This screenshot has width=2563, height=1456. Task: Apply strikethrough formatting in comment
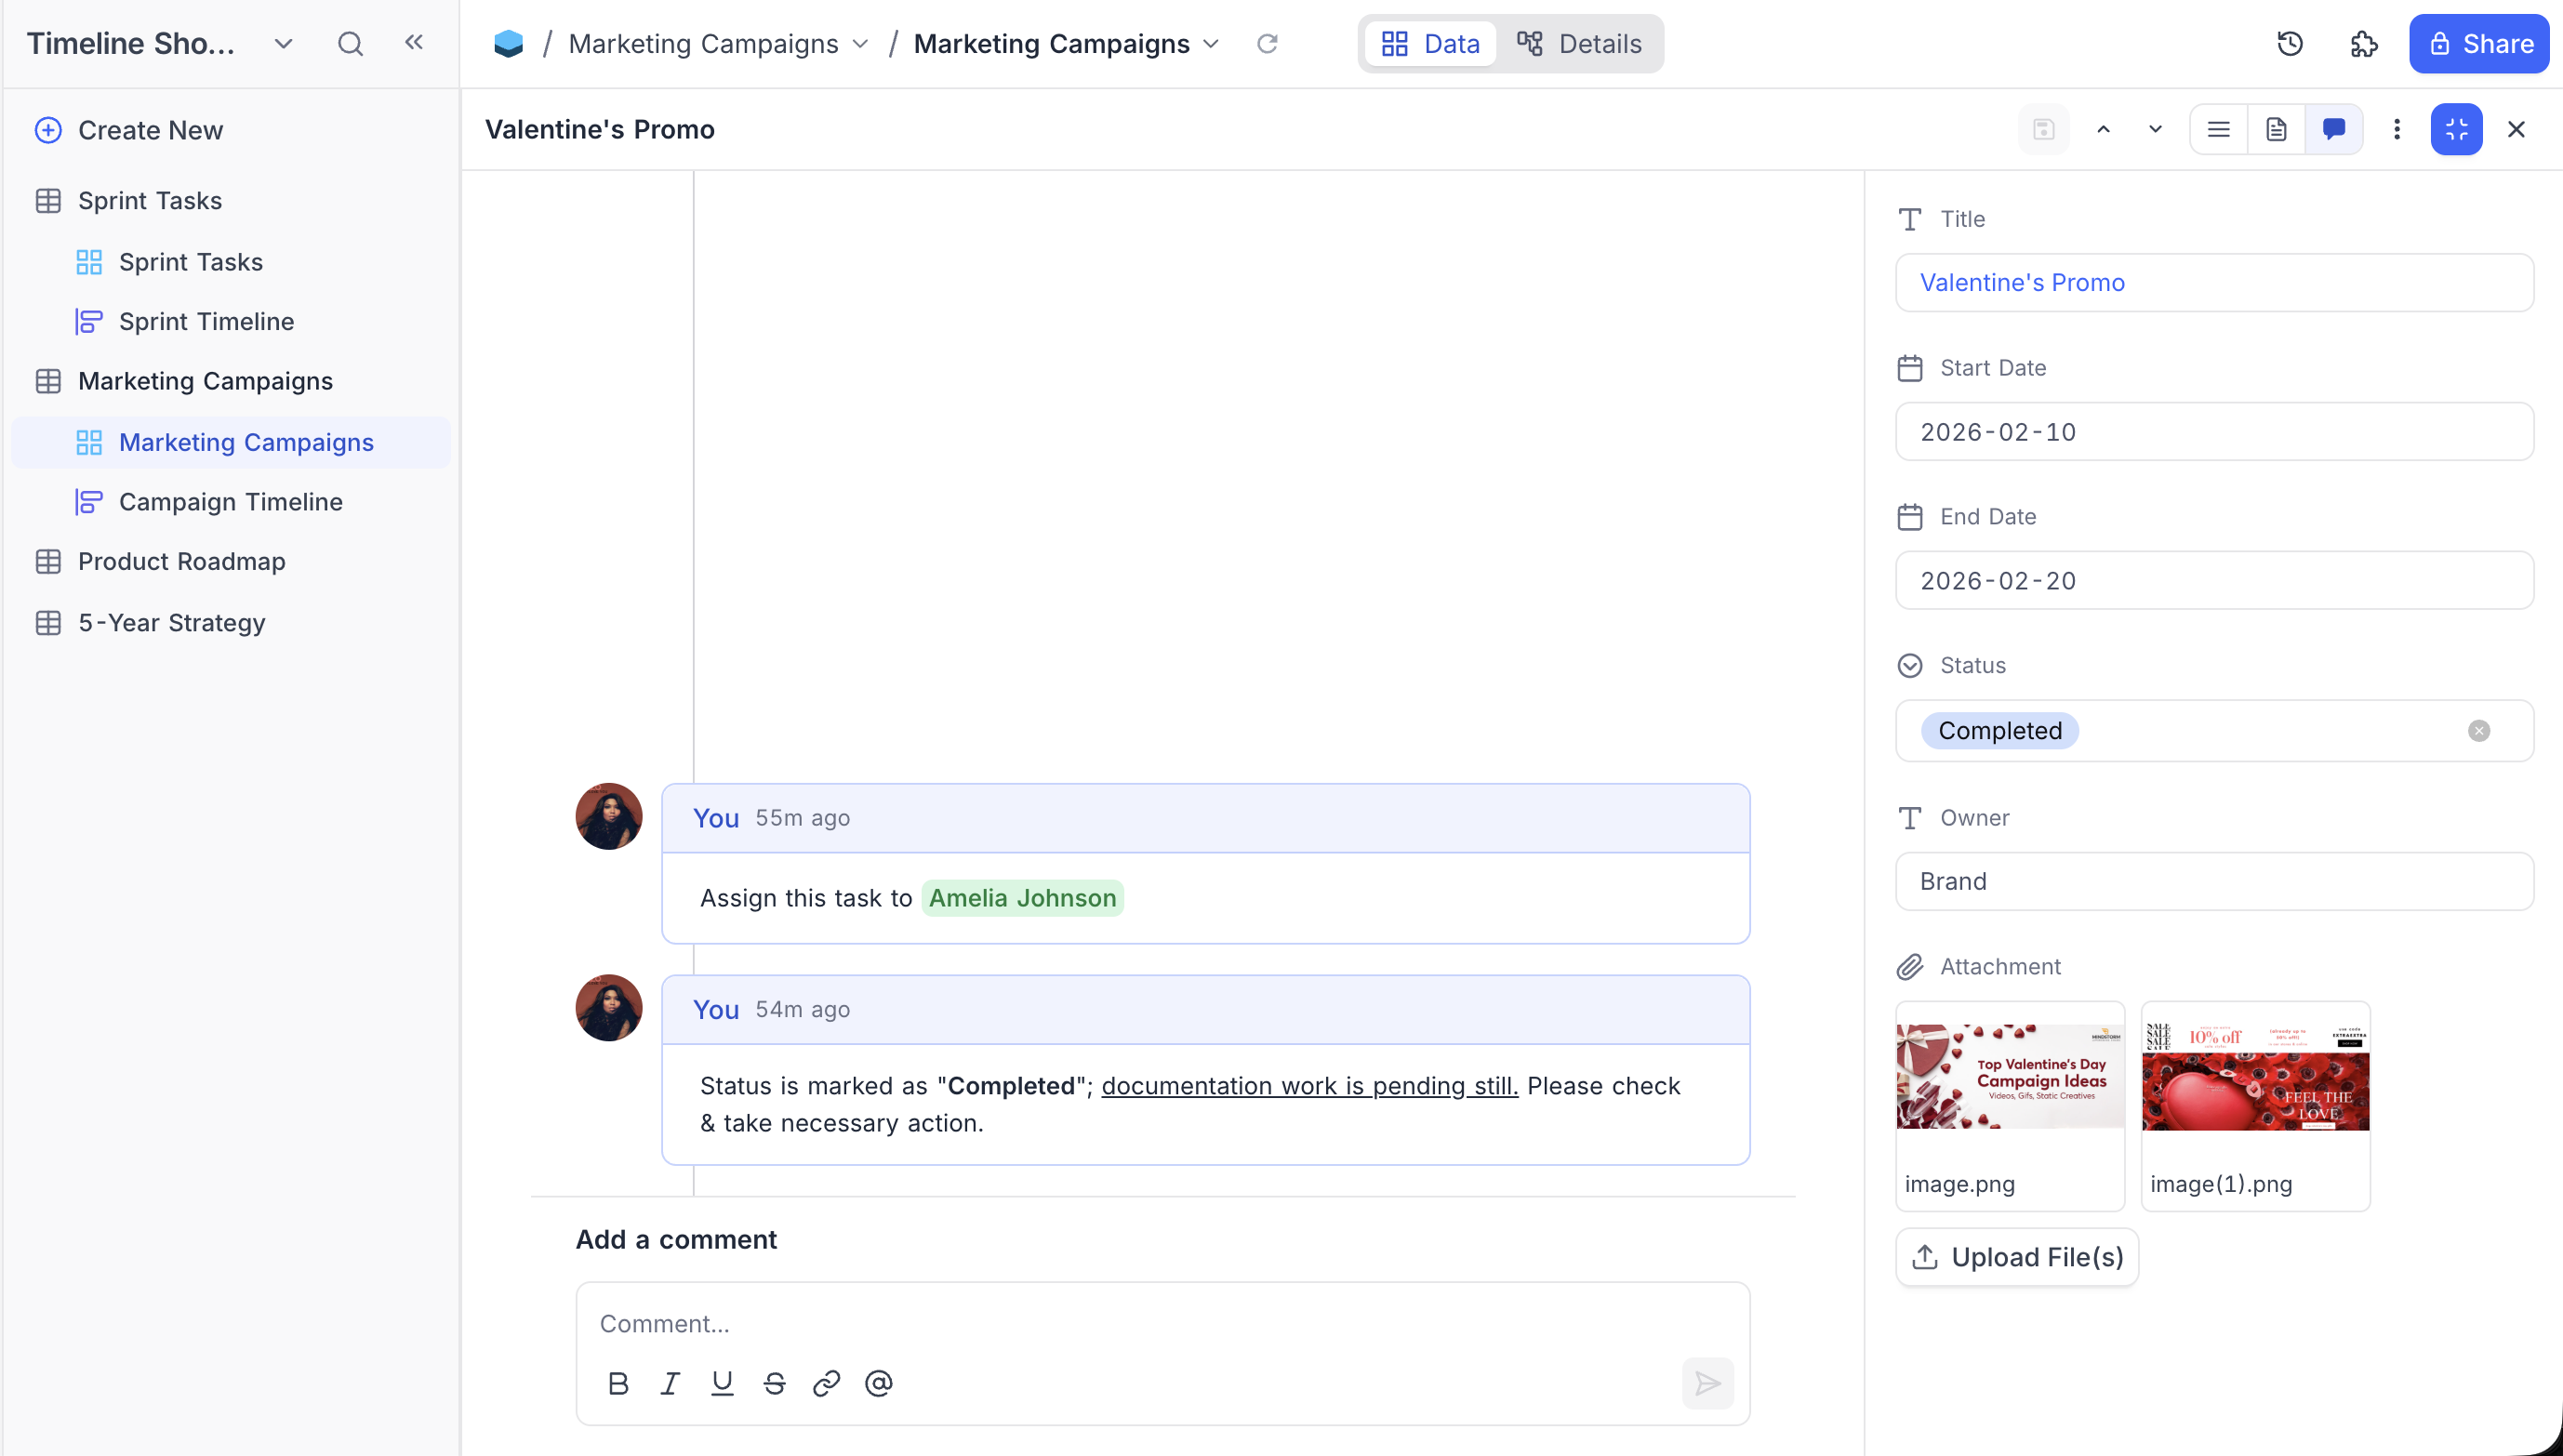pyautogui.click(x=774, y=1383)
